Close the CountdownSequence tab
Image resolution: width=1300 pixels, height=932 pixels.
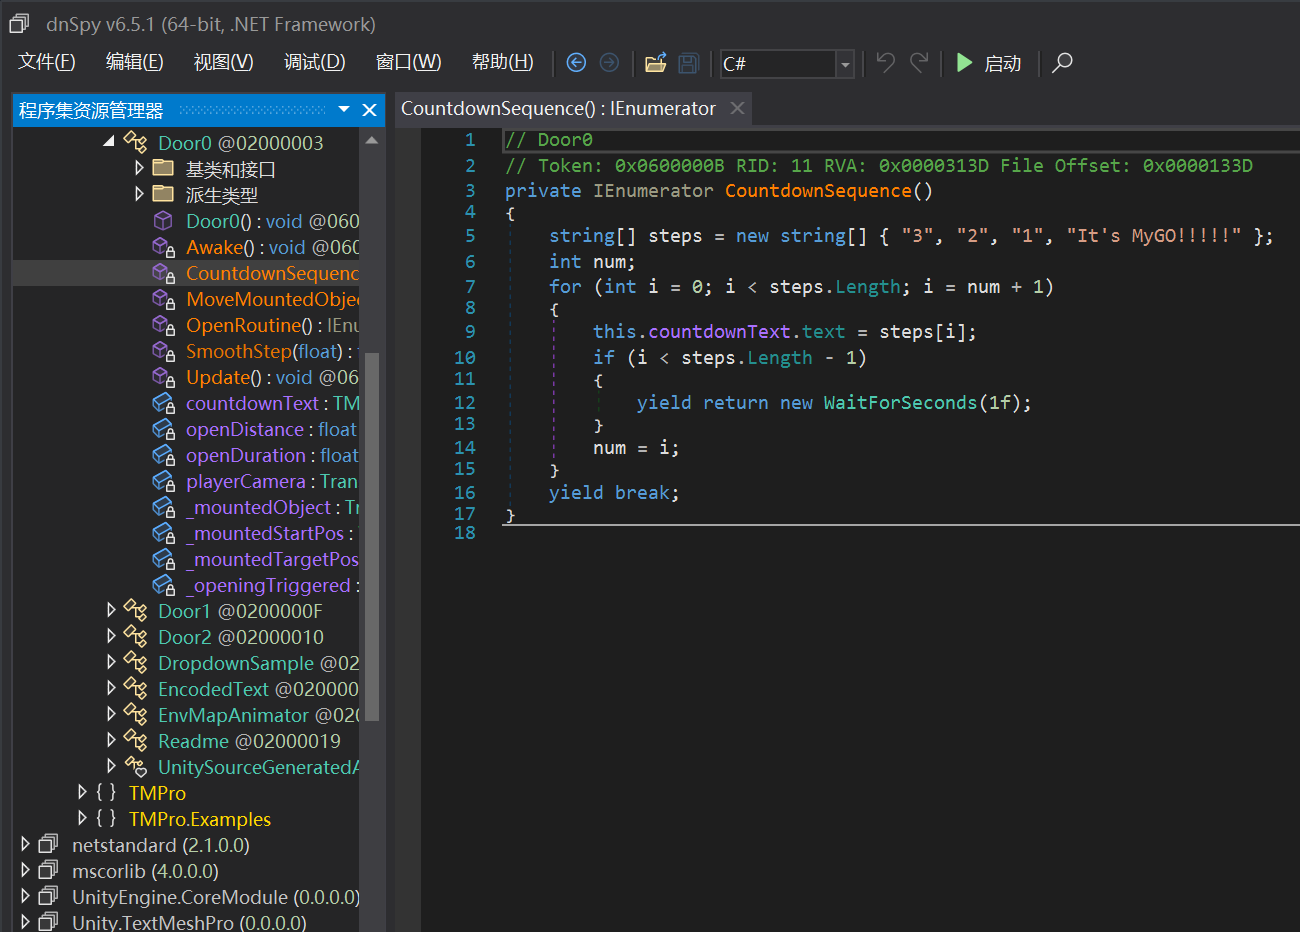tap(737, 108)
